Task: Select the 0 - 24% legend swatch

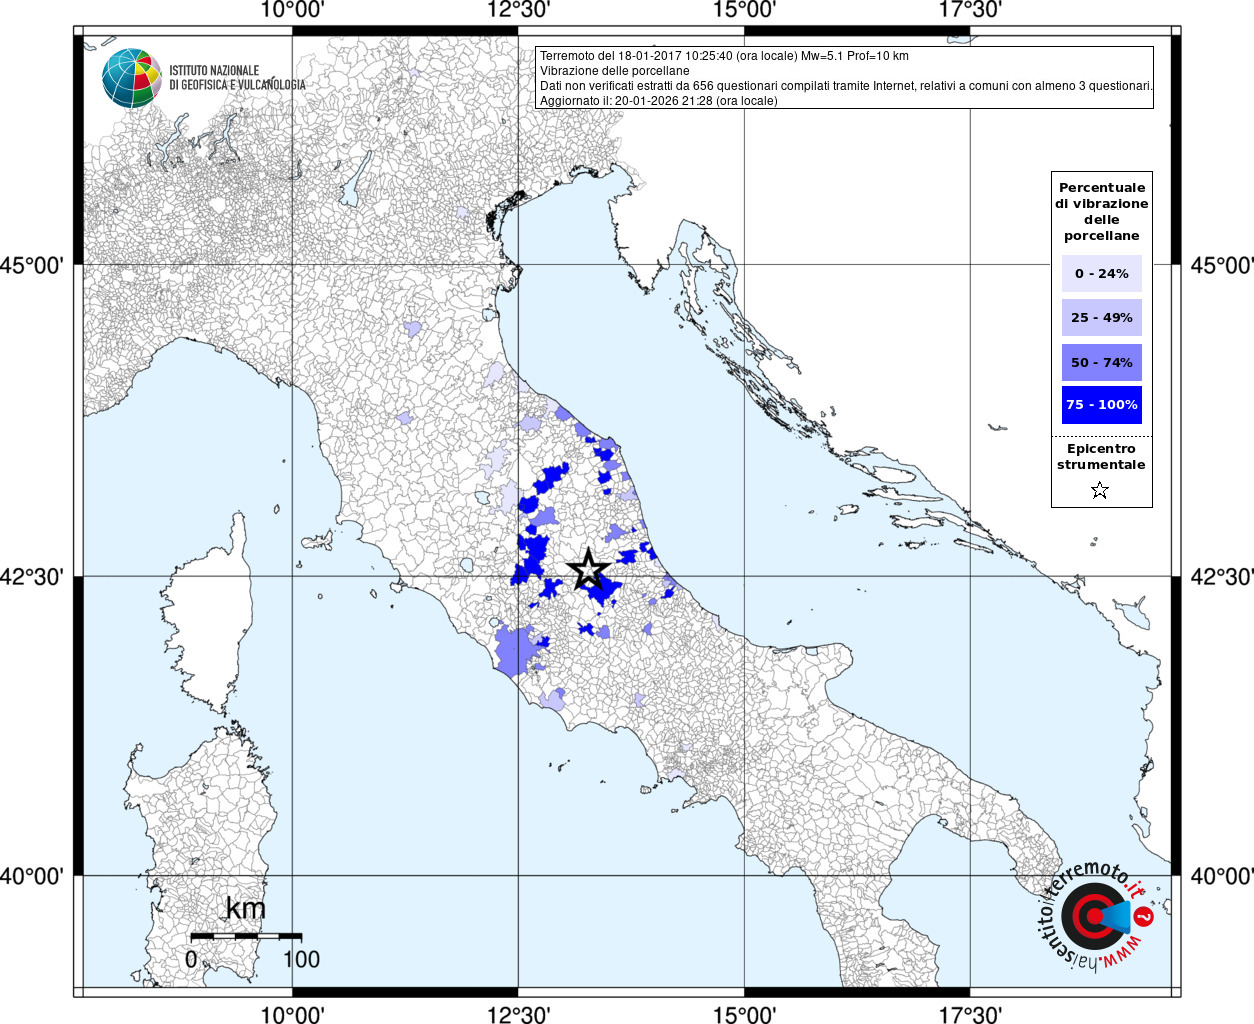Action: point(1101,273)
